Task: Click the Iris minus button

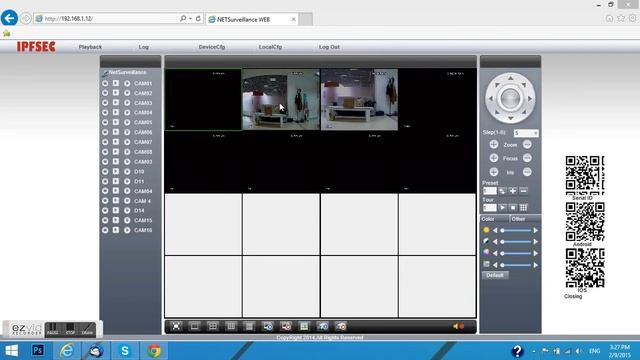Action: click(527, 172)
